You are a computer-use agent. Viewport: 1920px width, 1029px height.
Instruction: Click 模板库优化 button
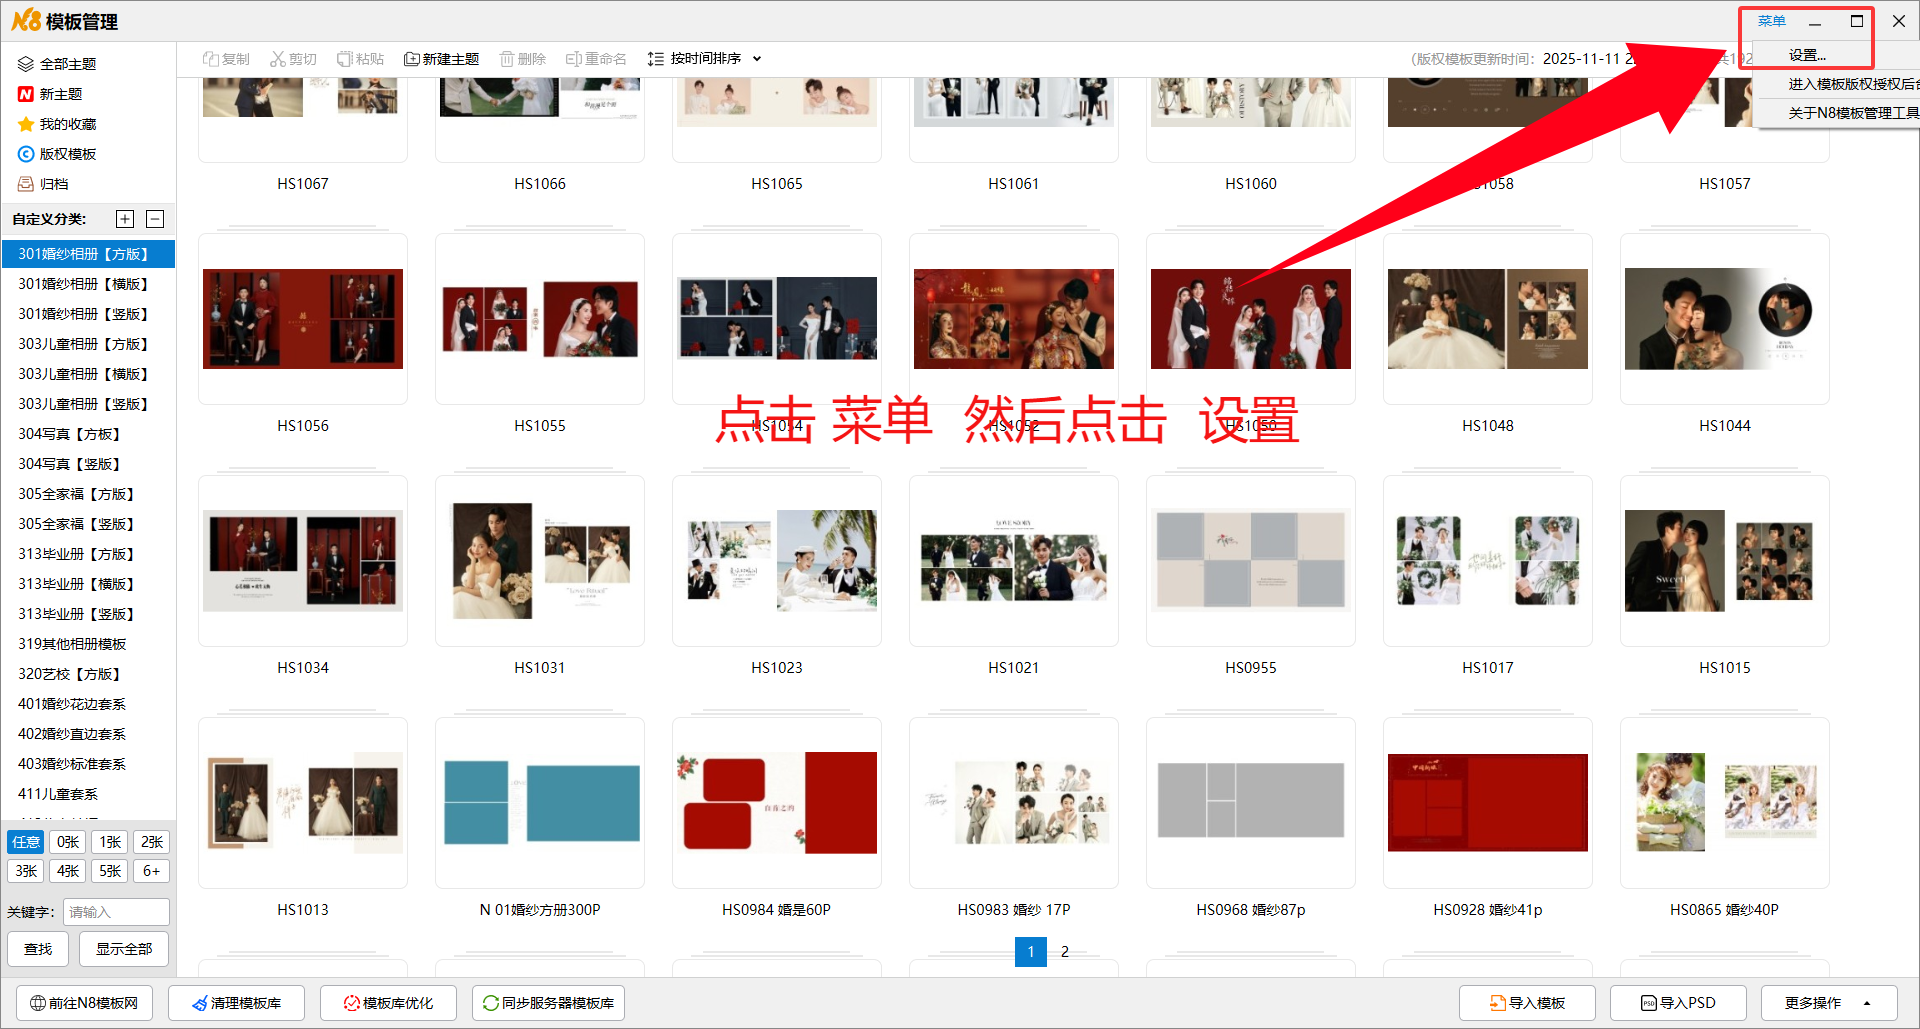(x=388, y=1003)
